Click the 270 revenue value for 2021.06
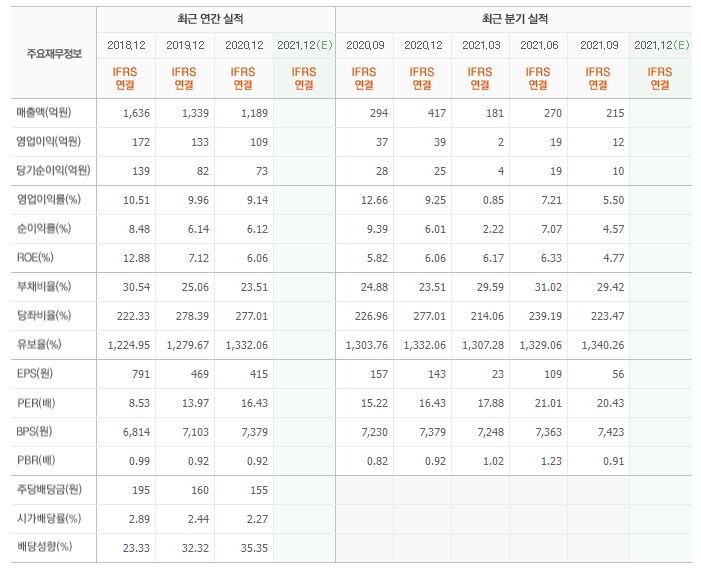Screen dimensions: 701x570 tap(553, 113)
